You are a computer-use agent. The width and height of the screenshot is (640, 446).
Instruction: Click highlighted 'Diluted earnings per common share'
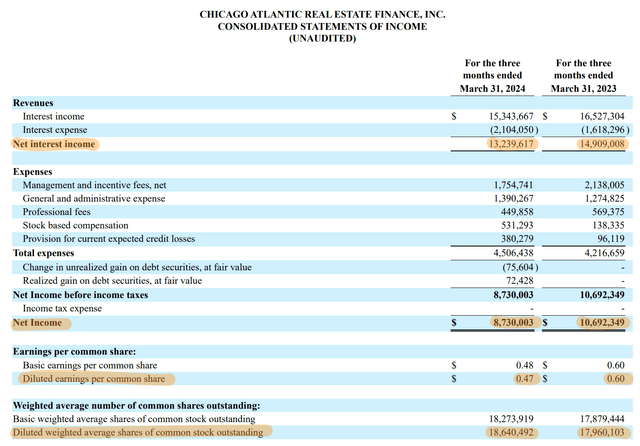click(x=93, y=379)
